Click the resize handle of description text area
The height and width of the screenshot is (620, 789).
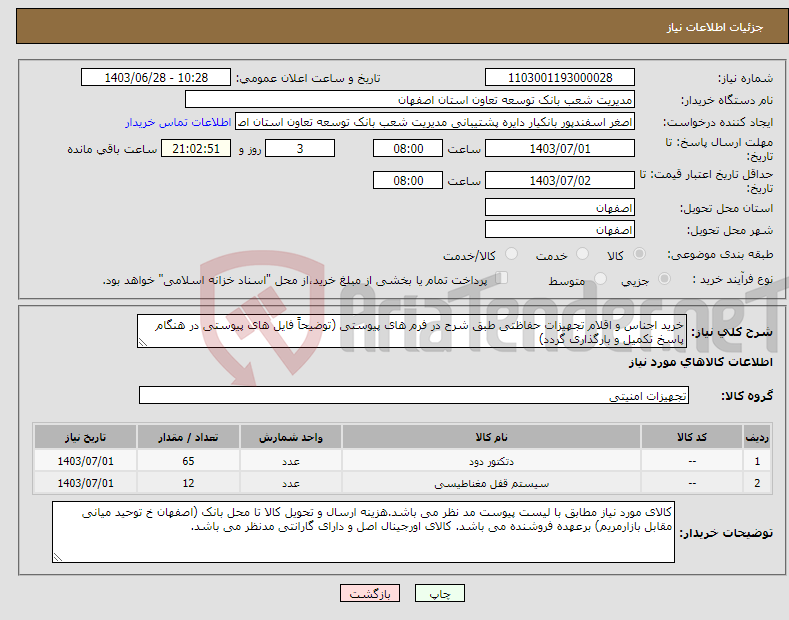pos(142,343)
